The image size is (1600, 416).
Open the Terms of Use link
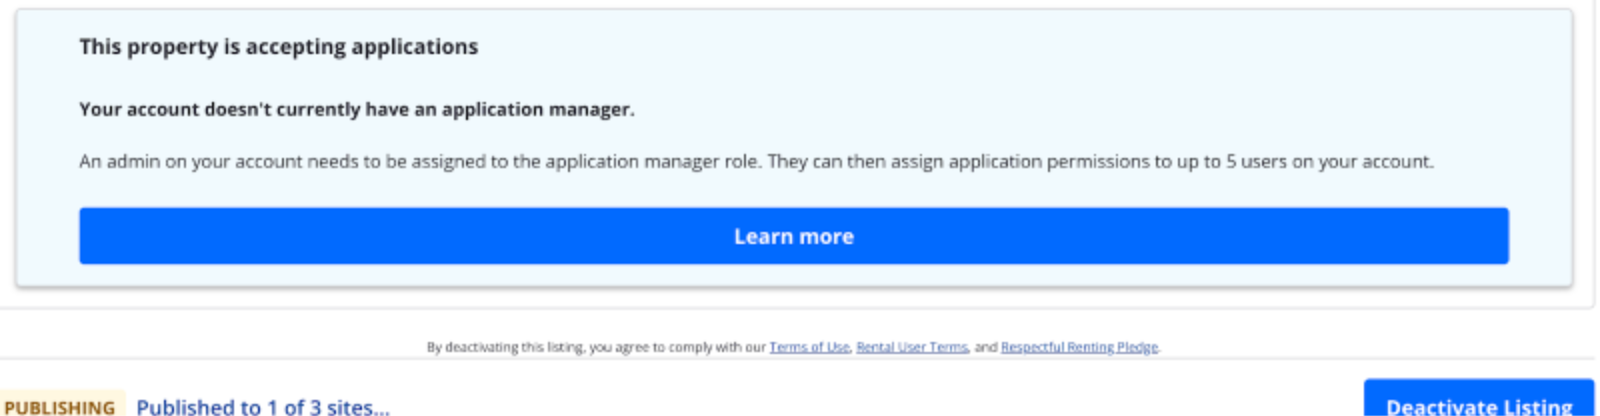(809, 347)
